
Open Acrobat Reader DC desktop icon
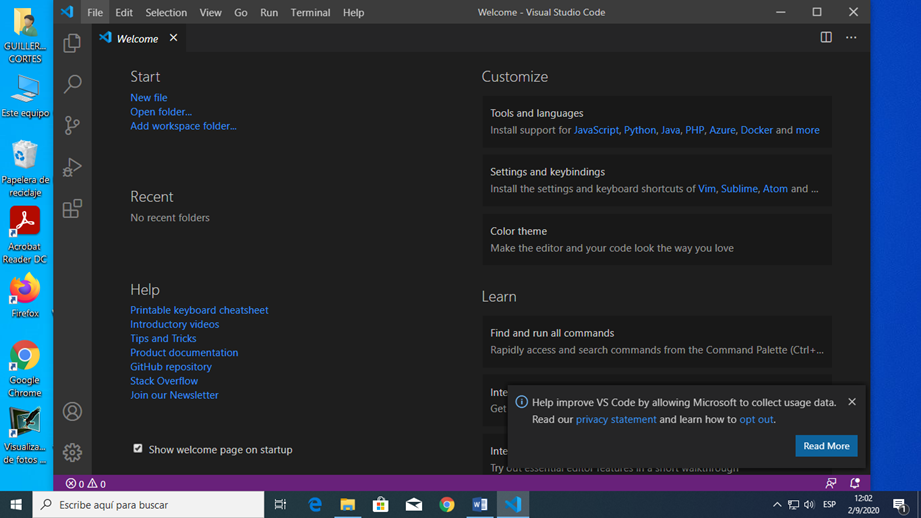coord(25,235)
